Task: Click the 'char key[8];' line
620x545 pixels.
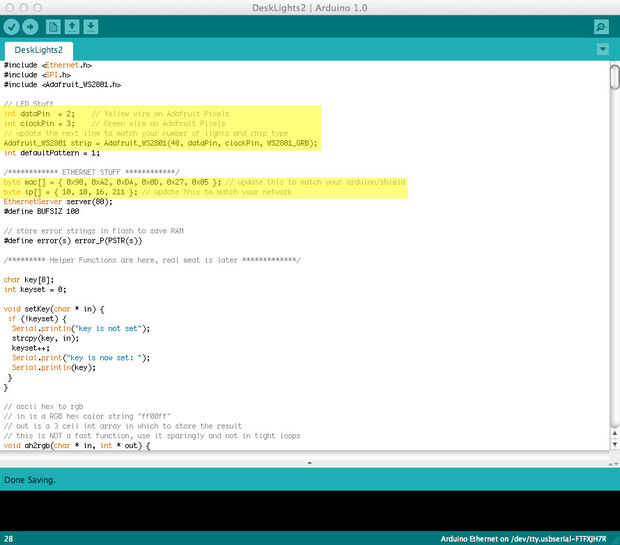Action: [x=29, y=280]
